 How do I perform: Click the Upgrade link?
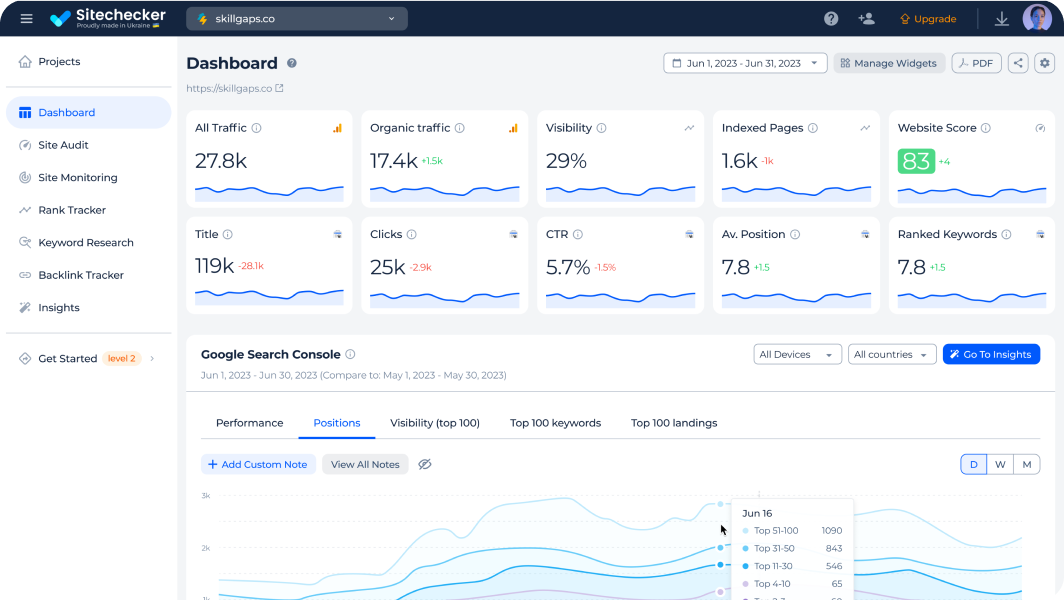[928, 19]
